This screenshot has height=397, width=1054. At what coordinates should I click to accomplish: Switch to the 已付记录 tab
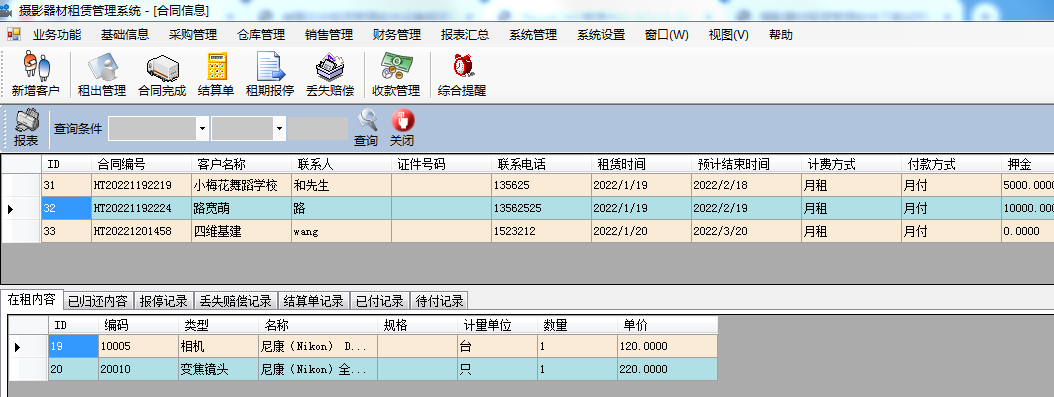pos(380,301)
